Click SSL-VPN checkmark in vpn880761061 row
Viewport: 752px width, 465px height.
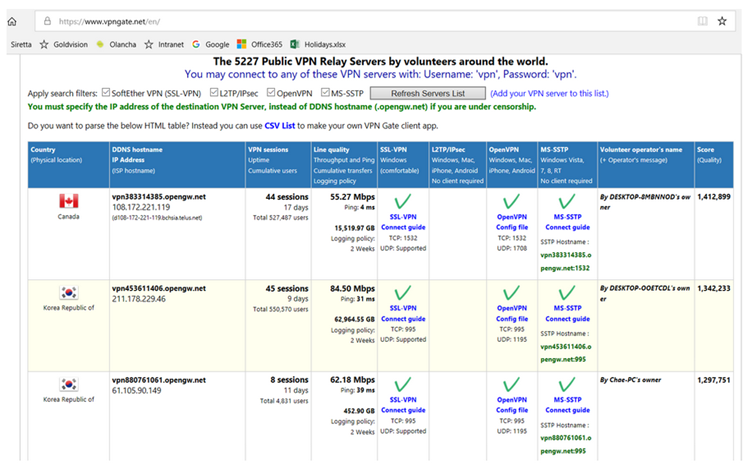(402, 385)
